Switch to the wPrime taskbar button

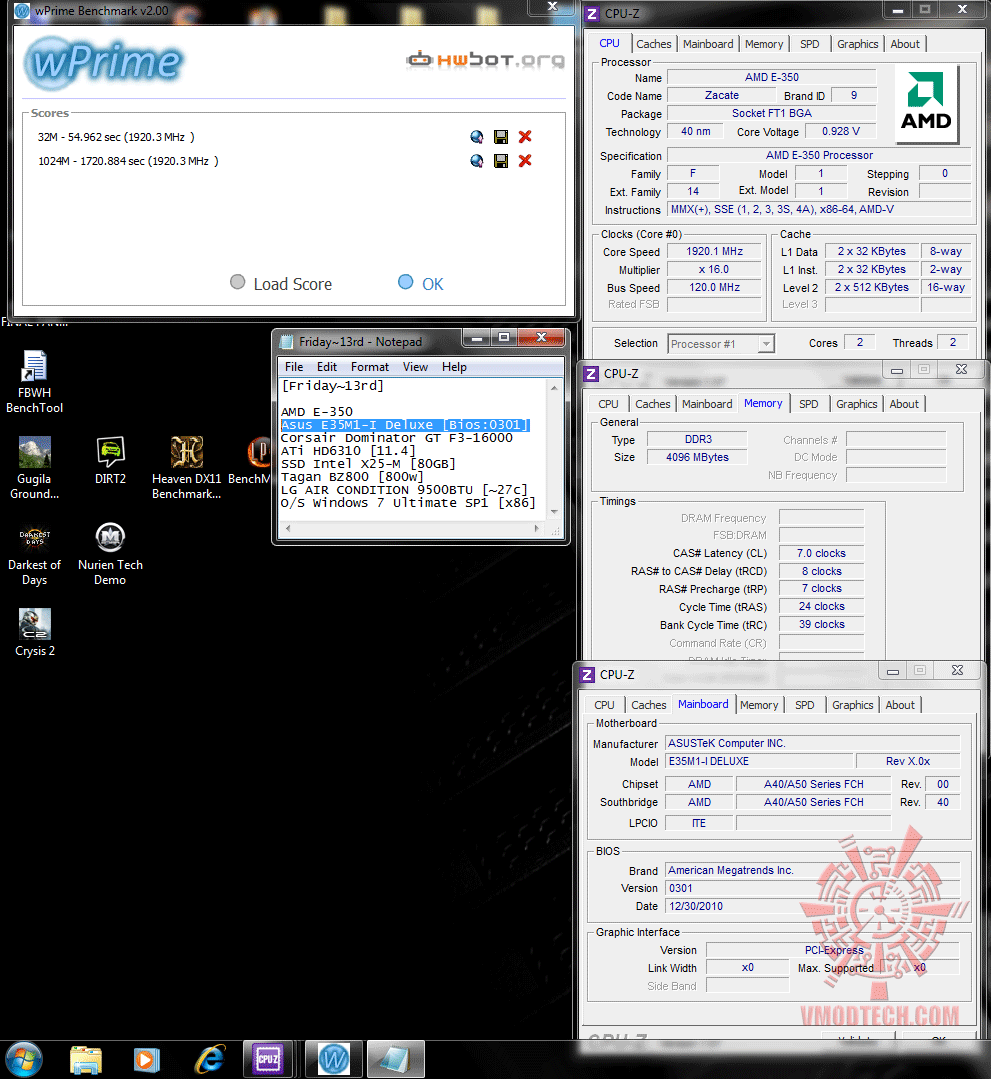pyautogui.click(x=334, y=1060)
